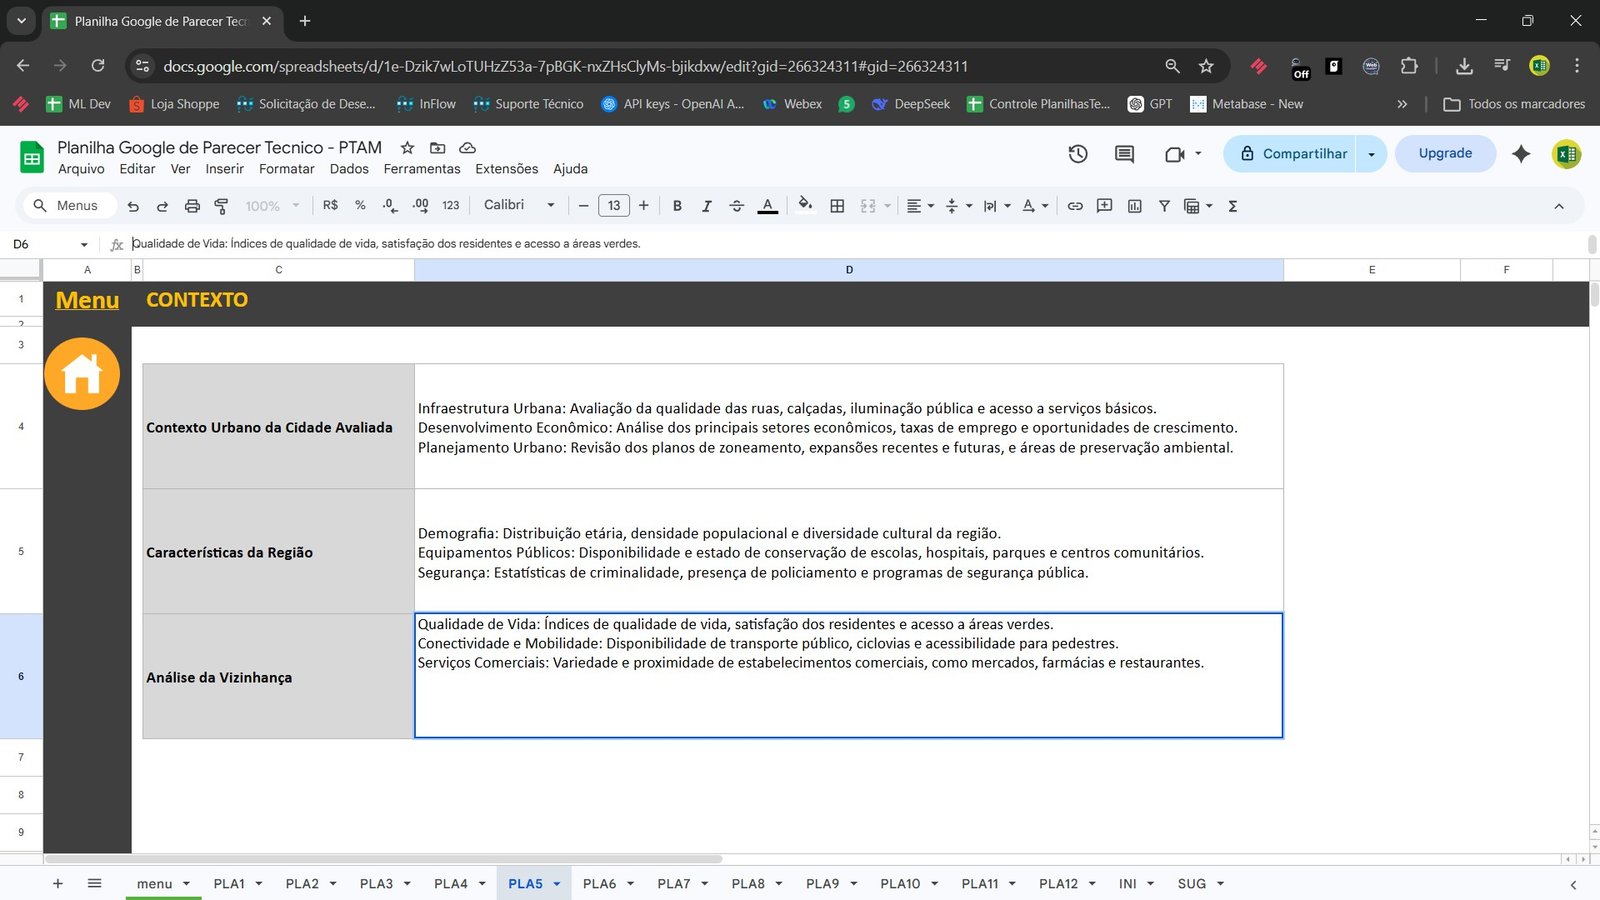Create a filter with the funnel icon
The width and height of the screenshot is (1600, 900).
tap(1164, 206)
